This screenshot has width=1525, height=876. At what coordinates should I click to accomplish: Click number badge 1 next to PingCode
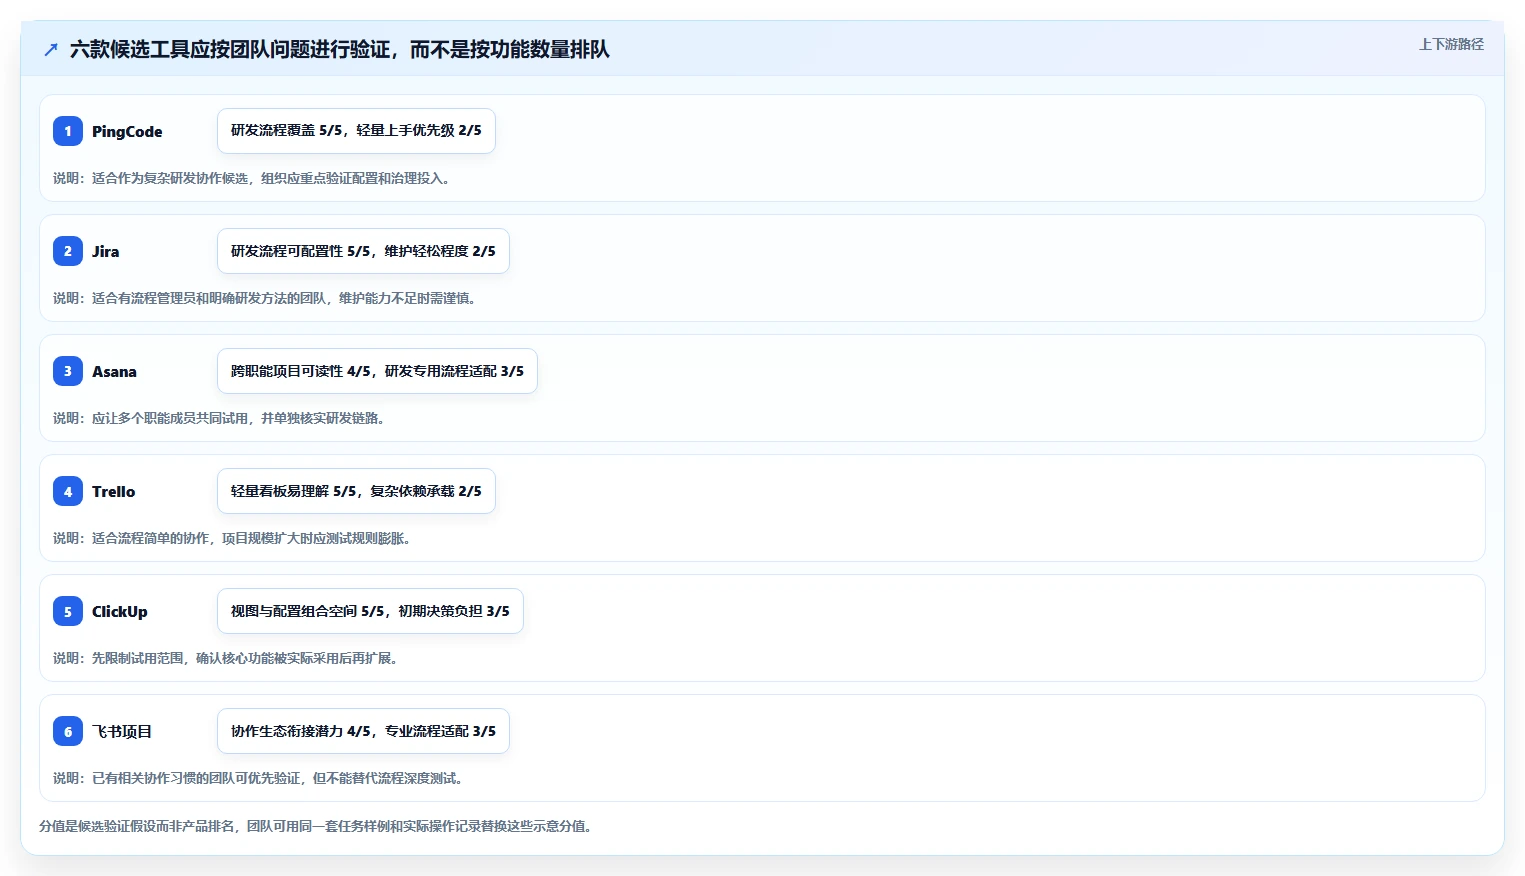point(68,131)
